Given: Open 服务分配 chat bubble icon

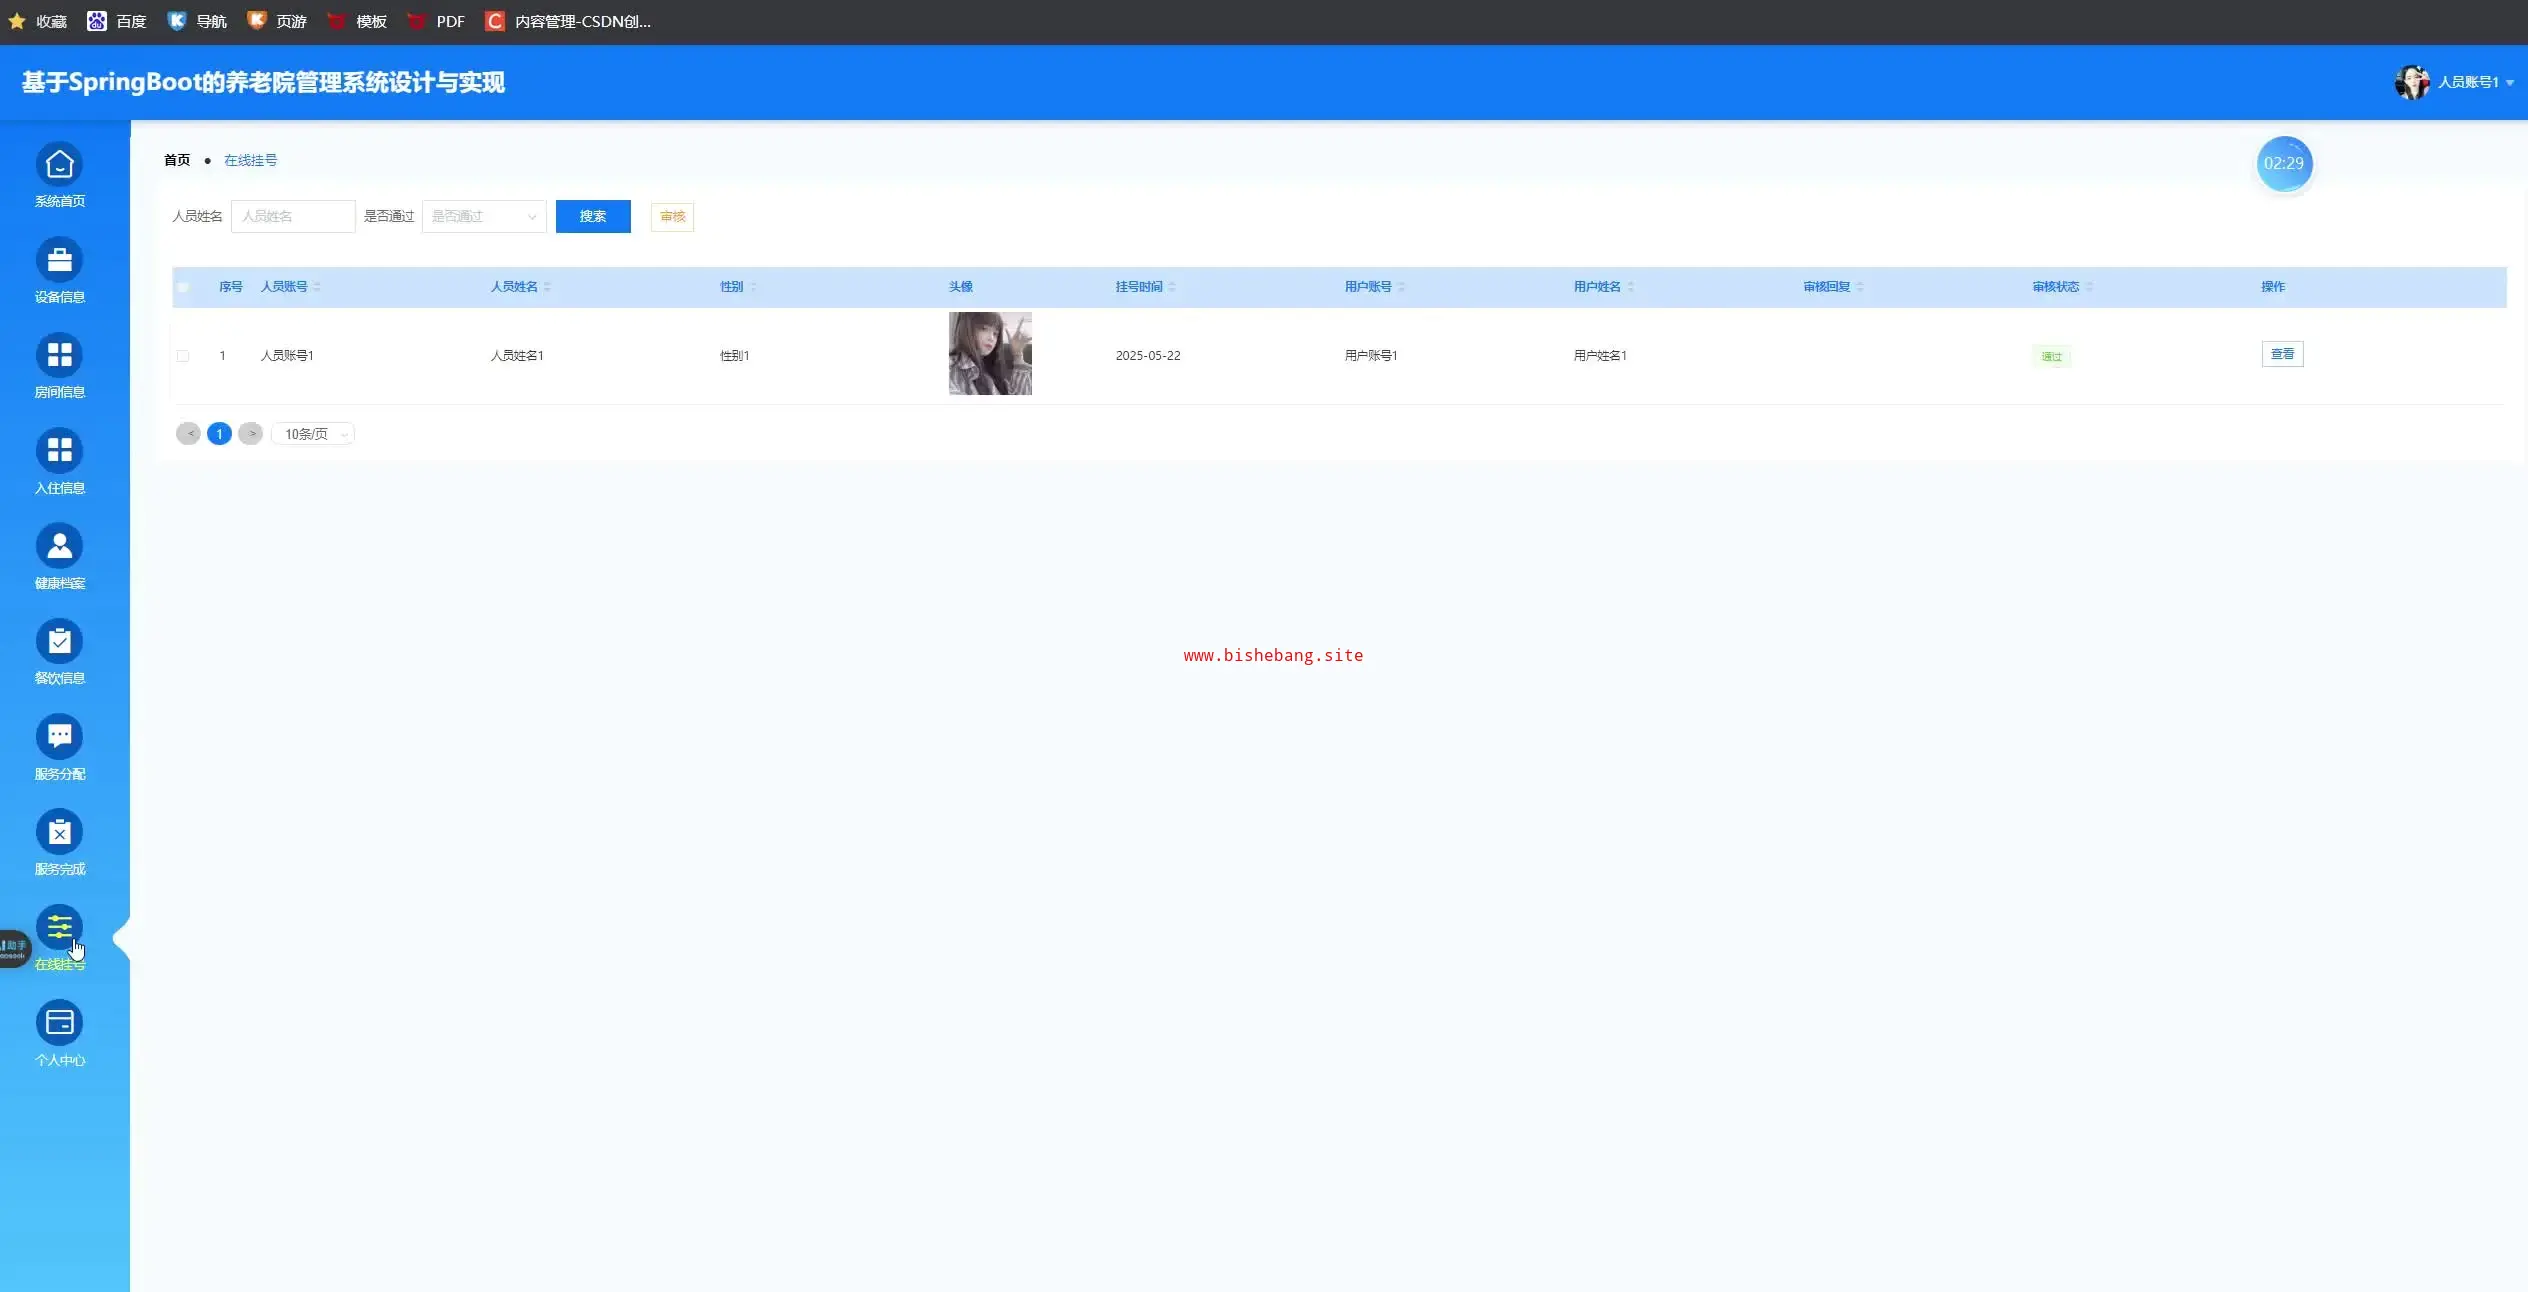Looking at the screenshot, I should pos(60,737).
